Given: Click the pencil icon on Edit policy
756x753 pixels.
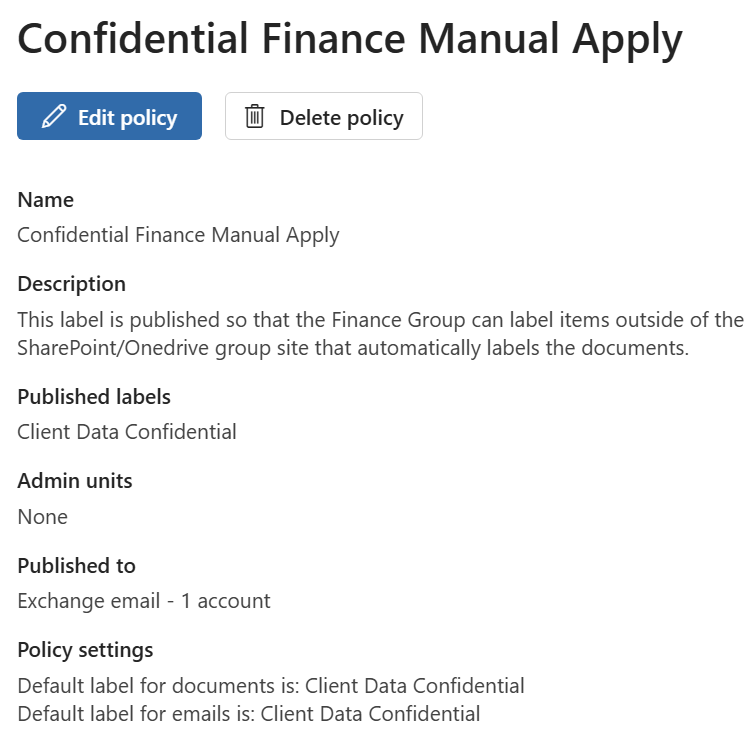Looking at the screenshot, I should point(54,117).
